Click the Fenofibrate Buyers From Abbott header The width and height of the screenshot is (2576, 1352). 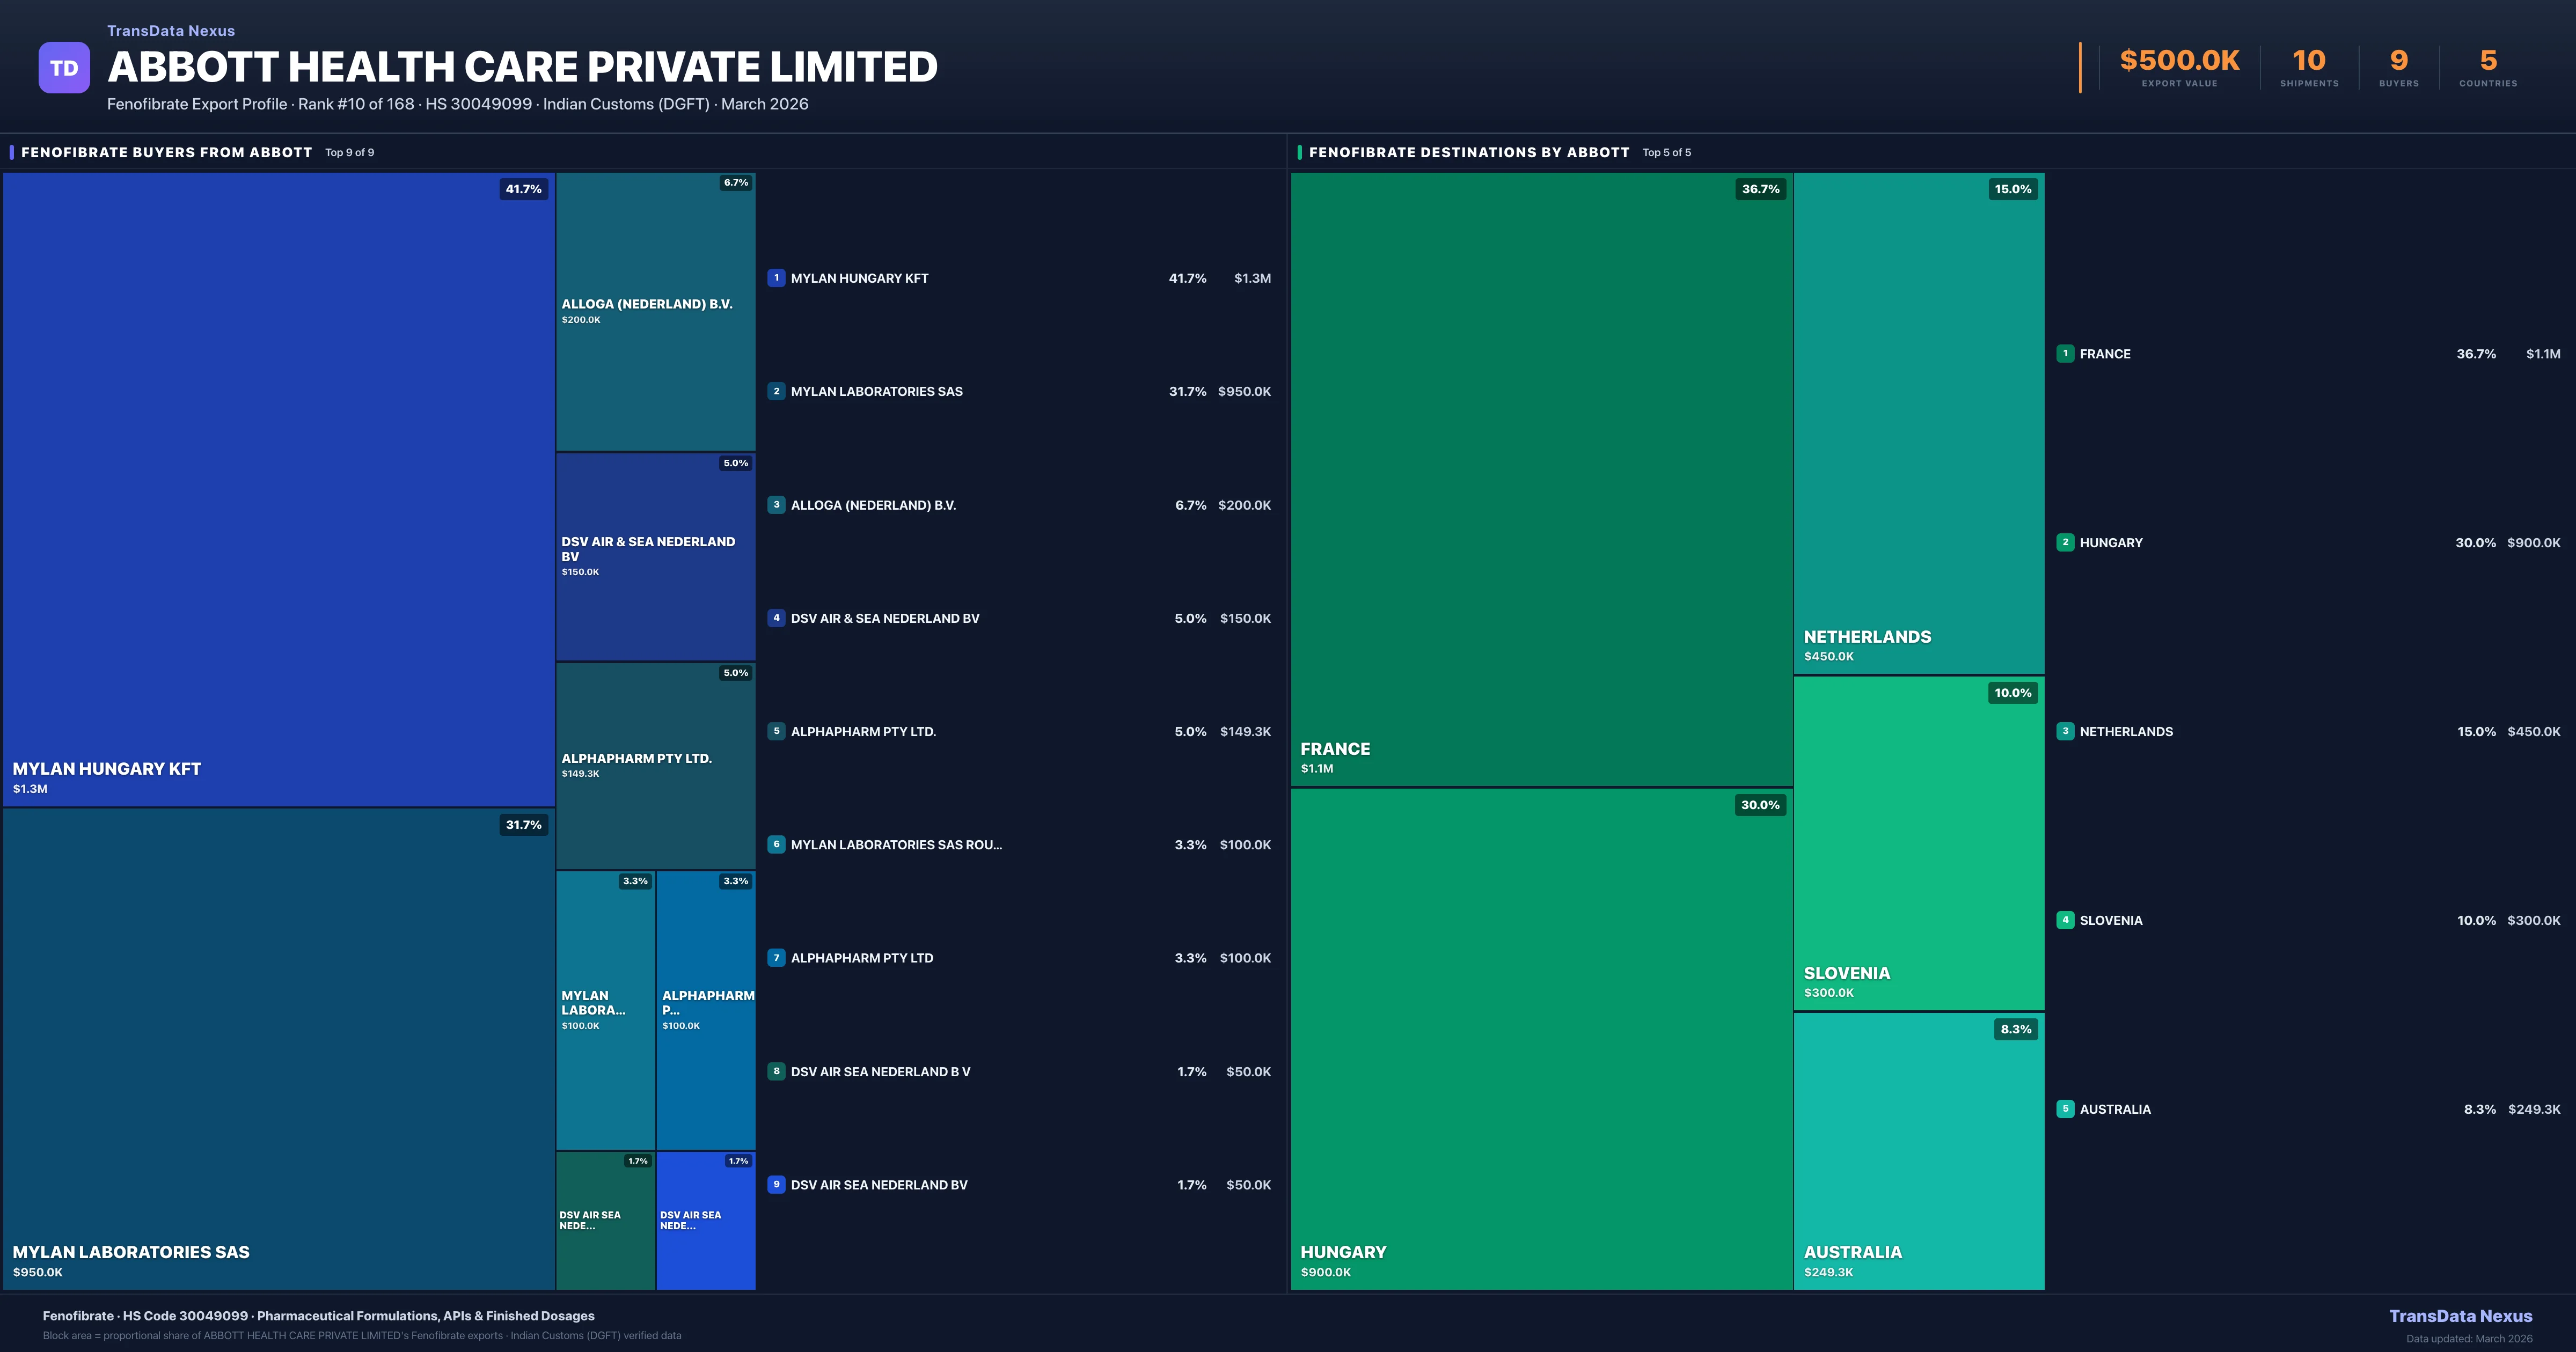(167, 152)
